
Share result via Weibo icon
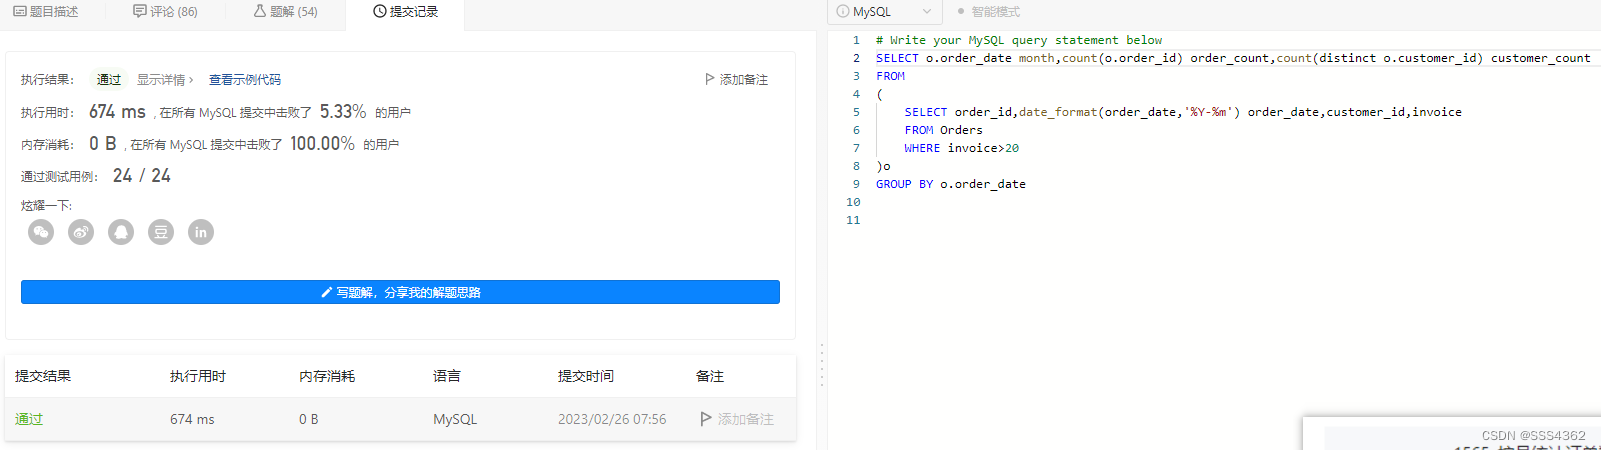point(81,232)
